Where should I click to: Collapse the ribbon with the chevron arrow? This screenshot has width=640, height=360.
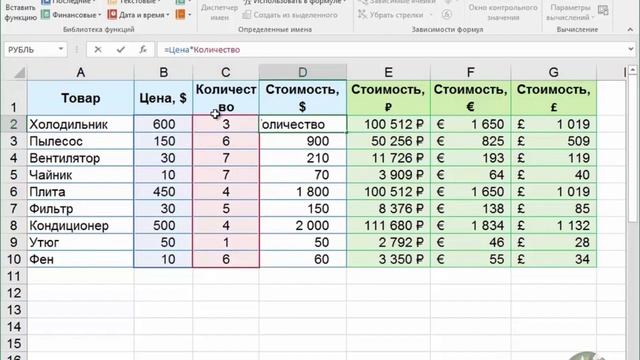click(630, 30)
